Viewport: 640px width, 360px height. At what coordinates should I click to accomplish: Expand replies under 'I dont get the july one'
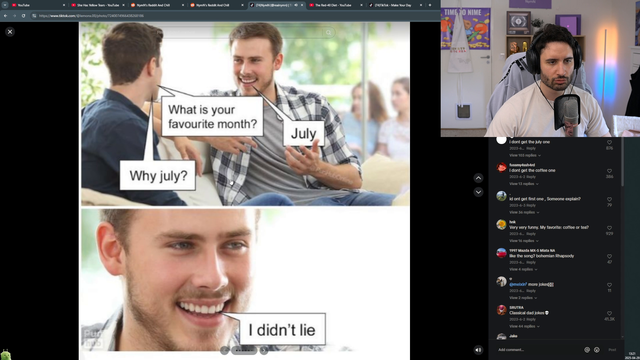(x=525, y=155)
